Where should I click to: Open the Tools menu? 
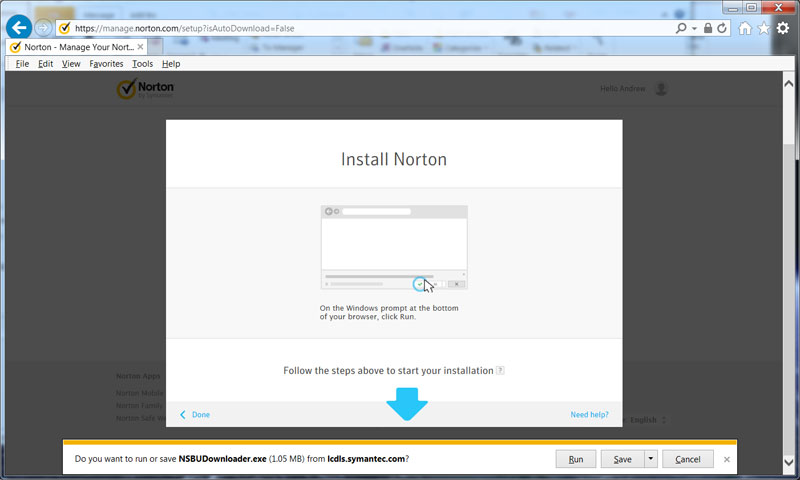click(142, 64)
